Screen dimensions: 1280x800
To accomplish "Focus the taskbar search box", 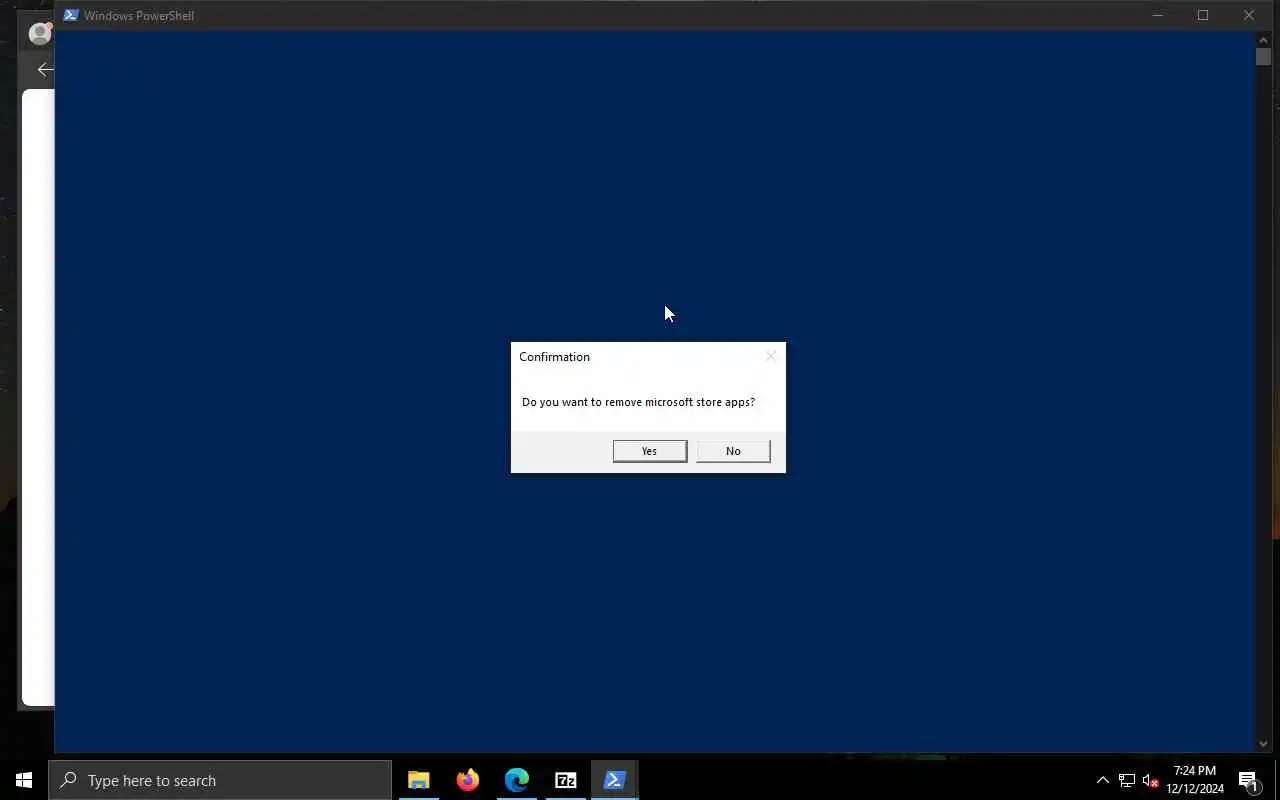I will click(220, 780).
